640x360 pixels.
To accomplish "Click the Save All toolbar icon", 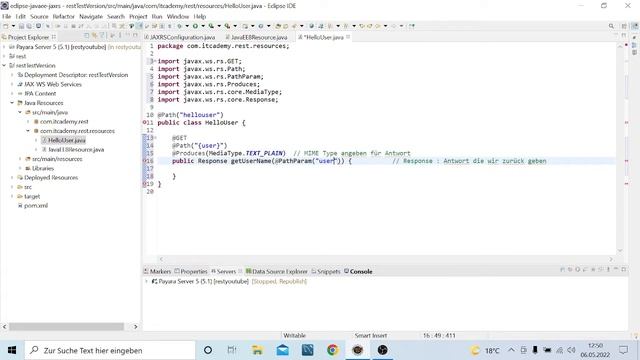I will 29,26.
